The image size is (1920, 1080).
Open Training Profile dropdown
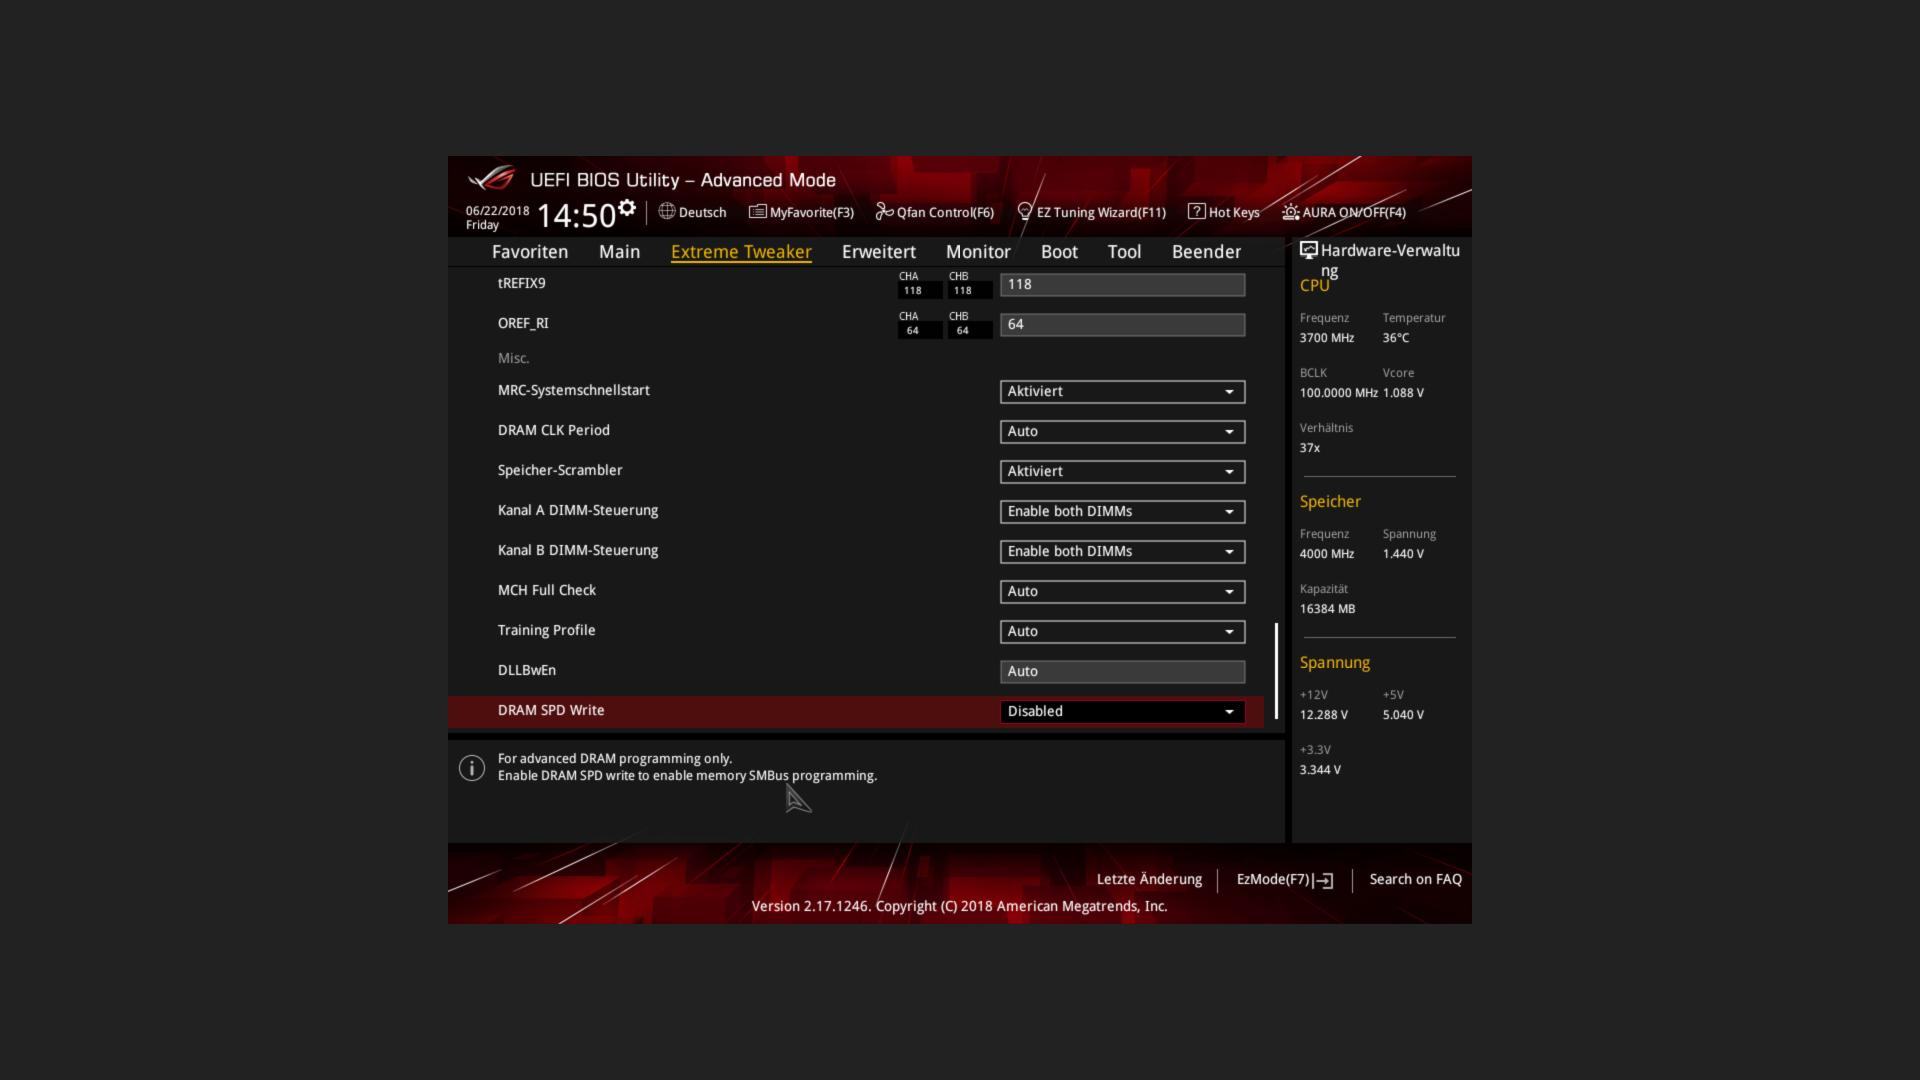[1122, 631]
